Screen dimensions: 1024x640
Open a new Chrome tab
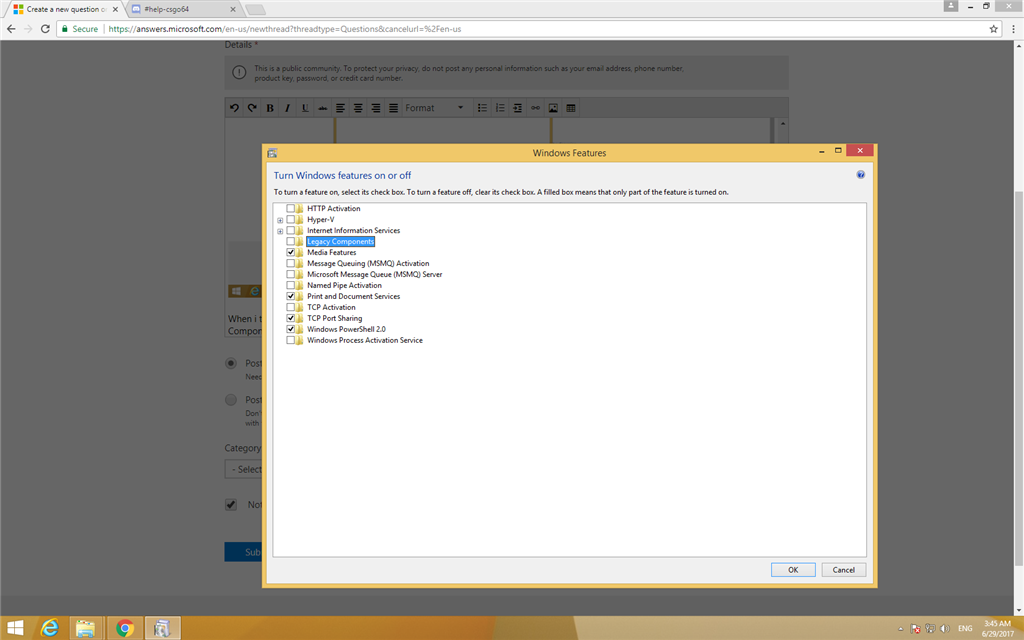255,10
